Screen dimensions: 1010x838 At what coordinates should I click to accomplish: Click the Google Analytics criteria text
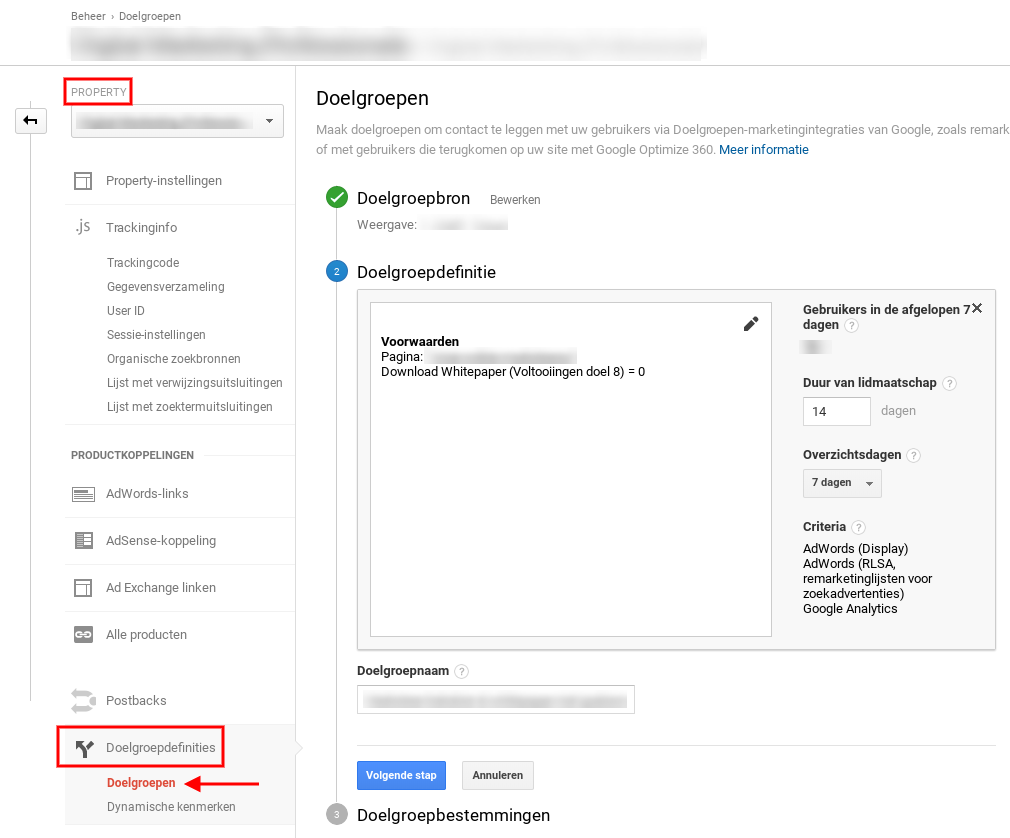pyautogui.click(x=850, y=609)
